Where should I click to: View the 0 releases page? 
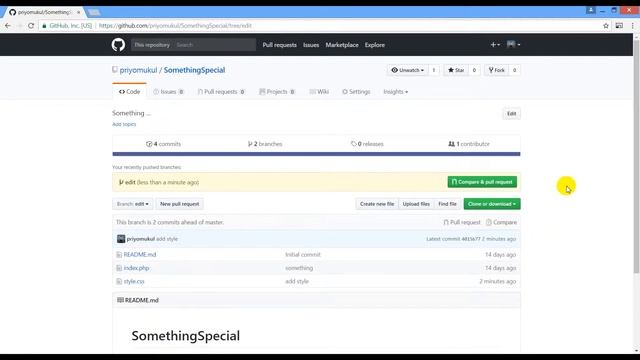pos(367,144)
